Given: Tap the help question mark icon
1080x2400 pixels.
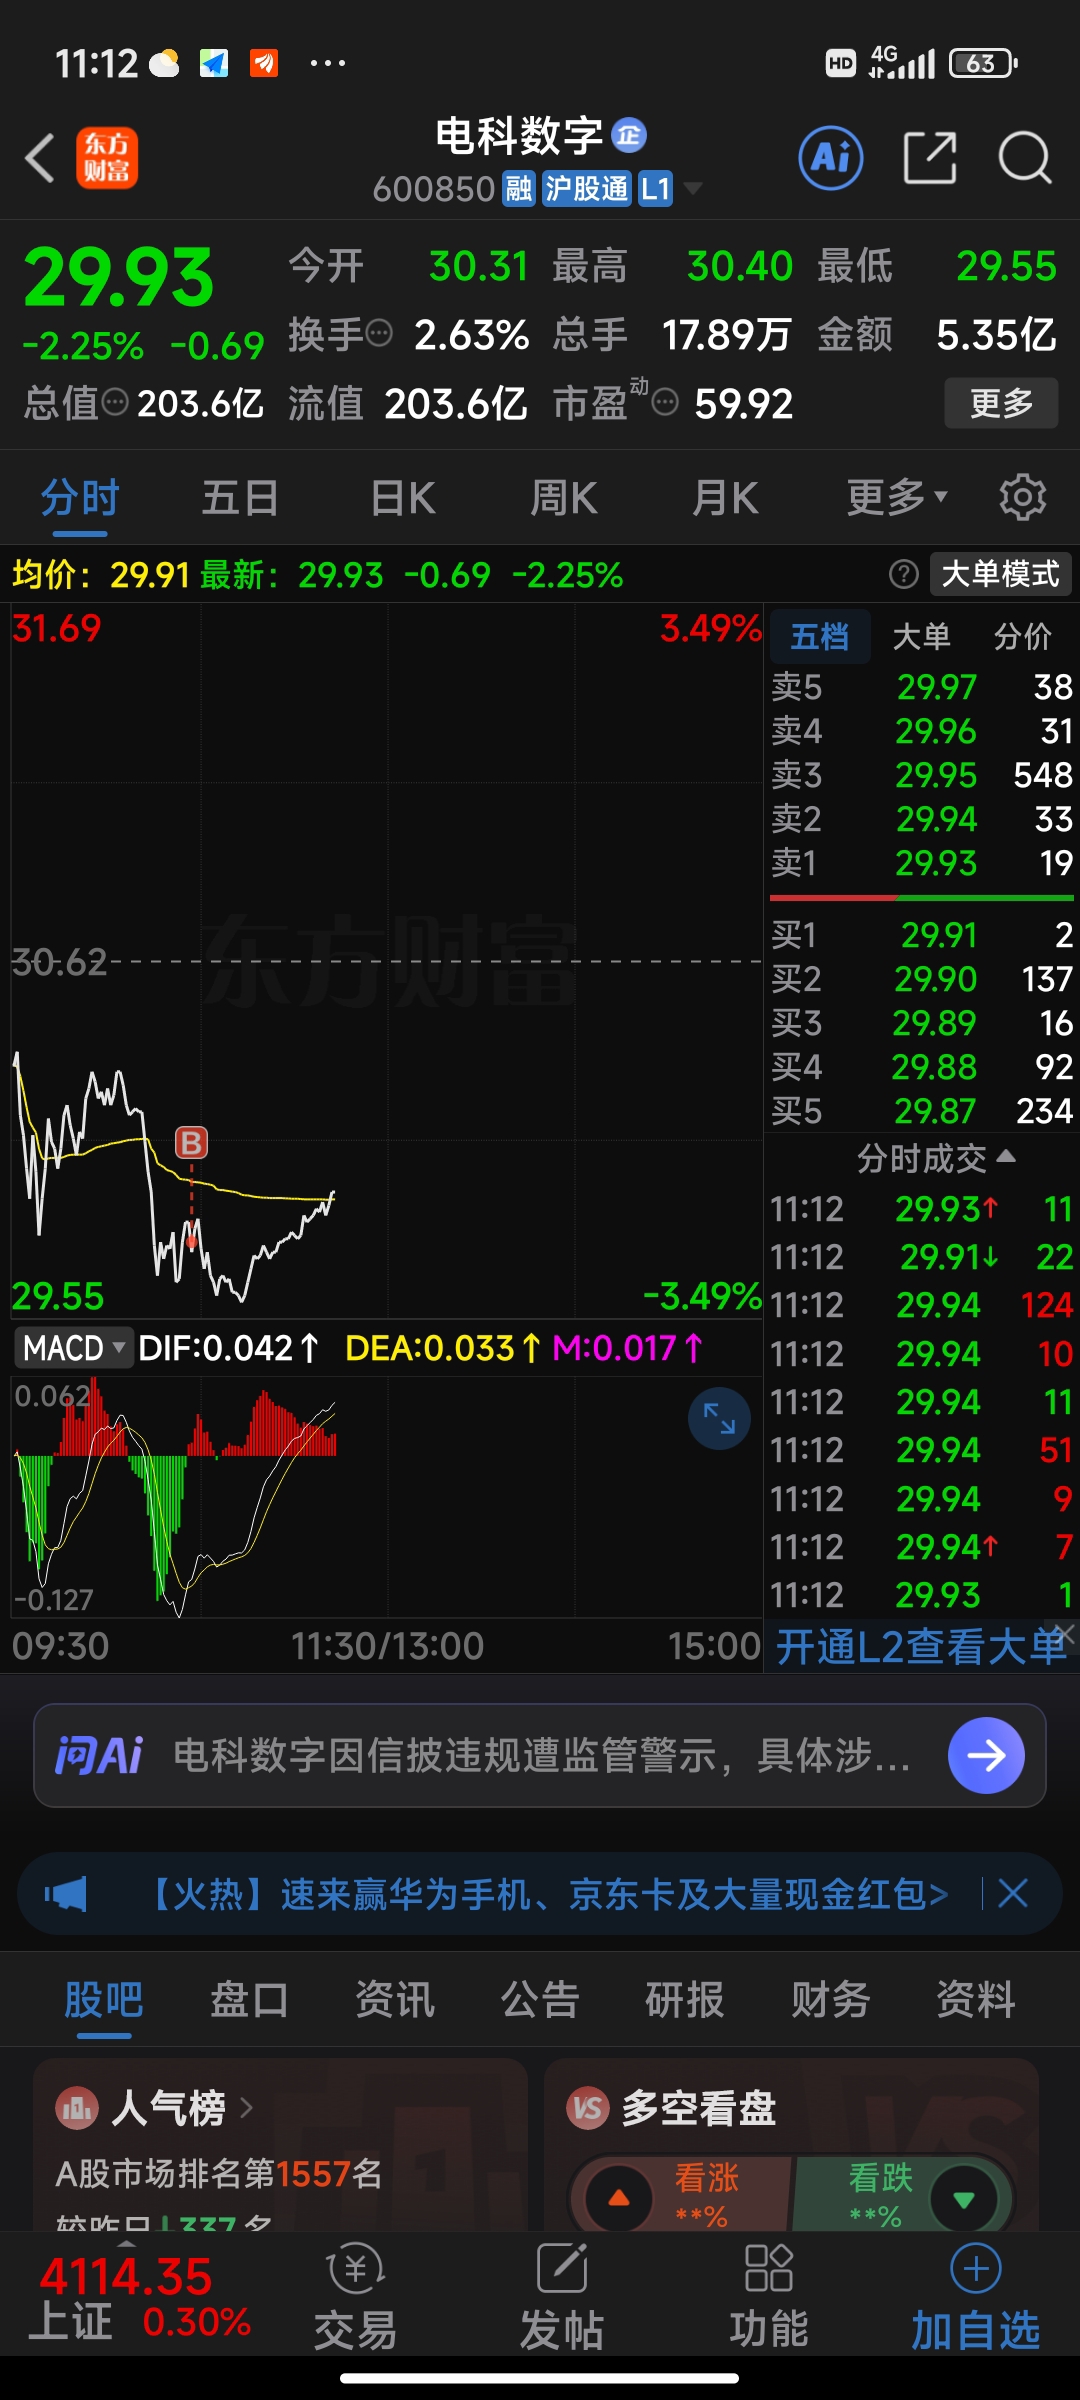Looking at the screenshot, I should point(903,574).
